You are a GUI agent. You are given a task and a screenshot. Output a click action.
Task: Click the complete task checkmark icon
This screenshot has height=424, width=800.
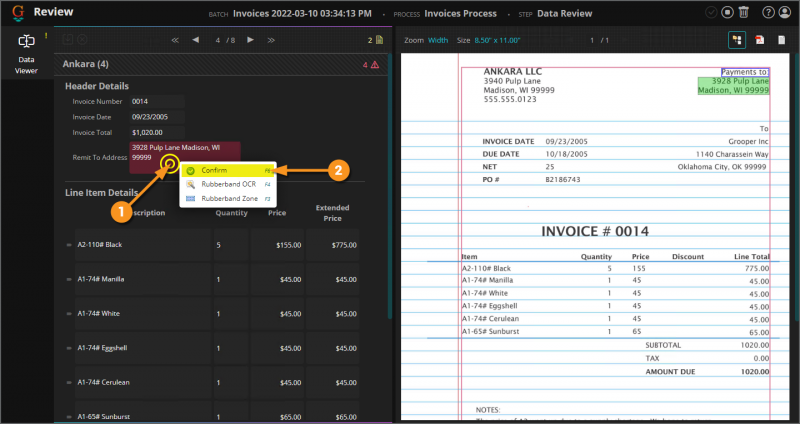tap(711, 12)
